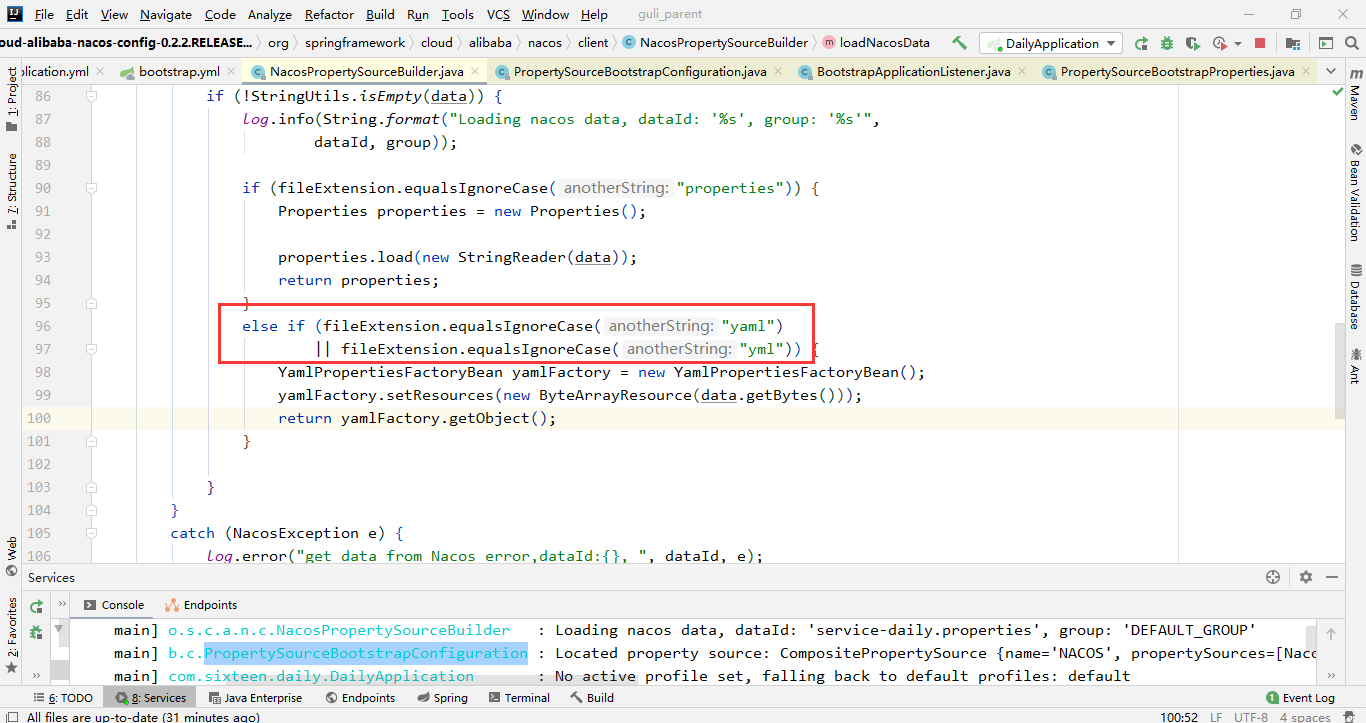Open the Ant side panel
The height and width of the screenshot is (723, 1366).
[1355, 366]
